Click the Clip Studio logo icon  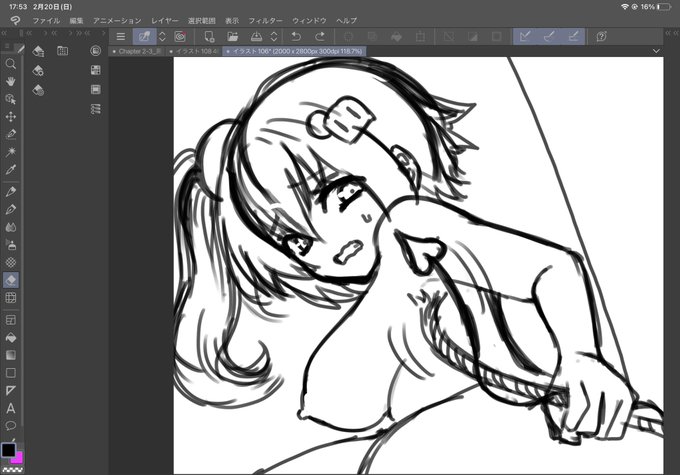tap(15, 20)
